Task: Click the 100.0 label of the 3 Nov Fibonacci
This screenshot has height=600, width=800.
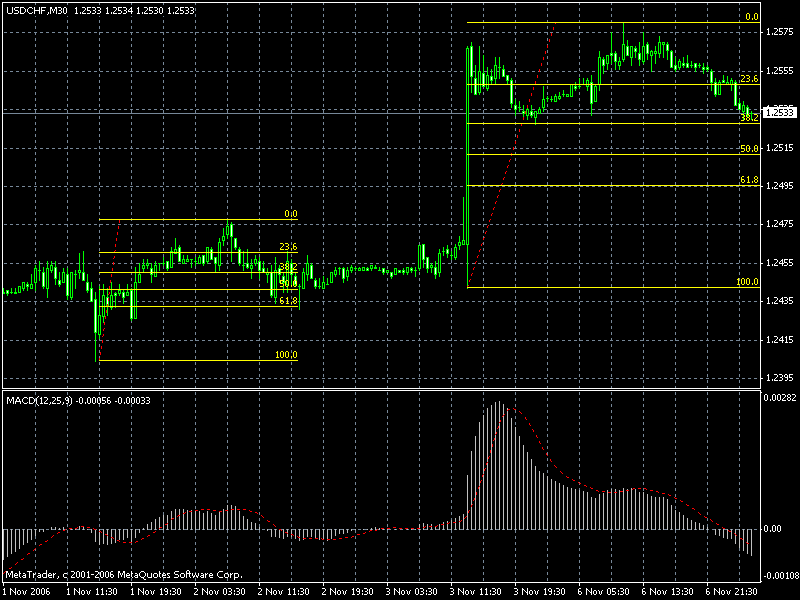Action: coord(747,282)
